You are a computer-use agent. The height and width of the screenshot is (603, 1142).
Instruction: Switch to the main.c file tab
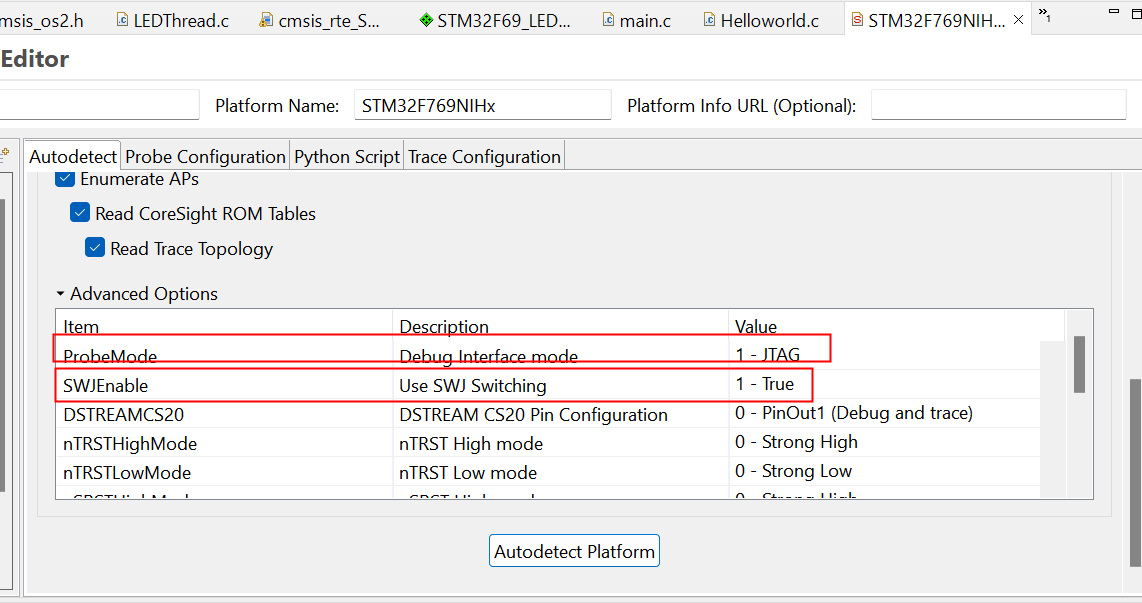click(645, 20)
